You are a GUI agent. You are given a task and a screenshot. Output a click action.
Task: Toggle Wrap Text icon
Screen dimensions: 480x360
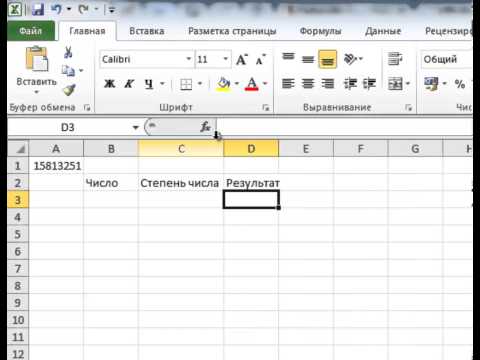[x=395, y=59]
